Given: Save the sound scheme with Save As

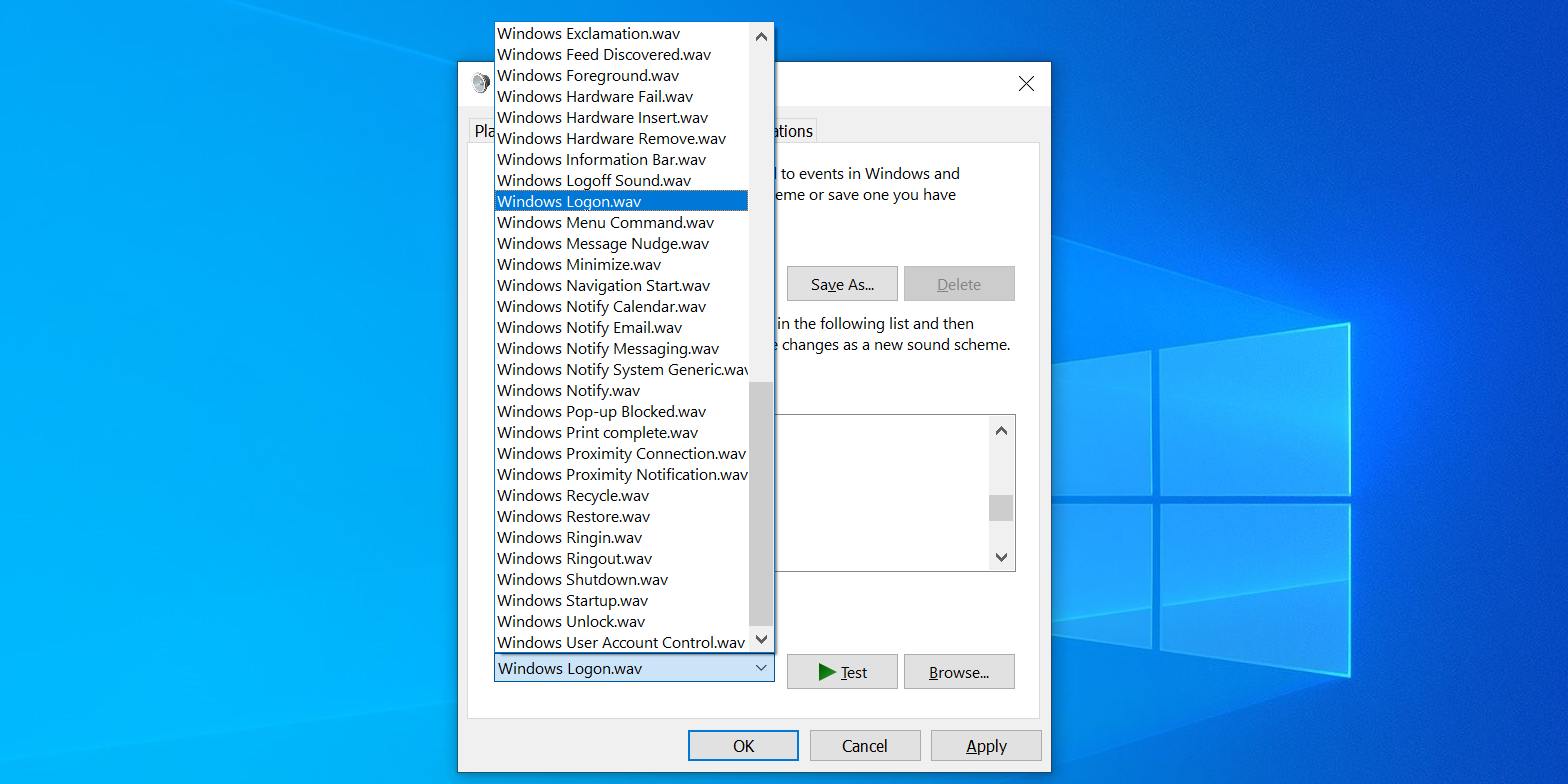Looking at the screenshot, I should pos(842,284).
